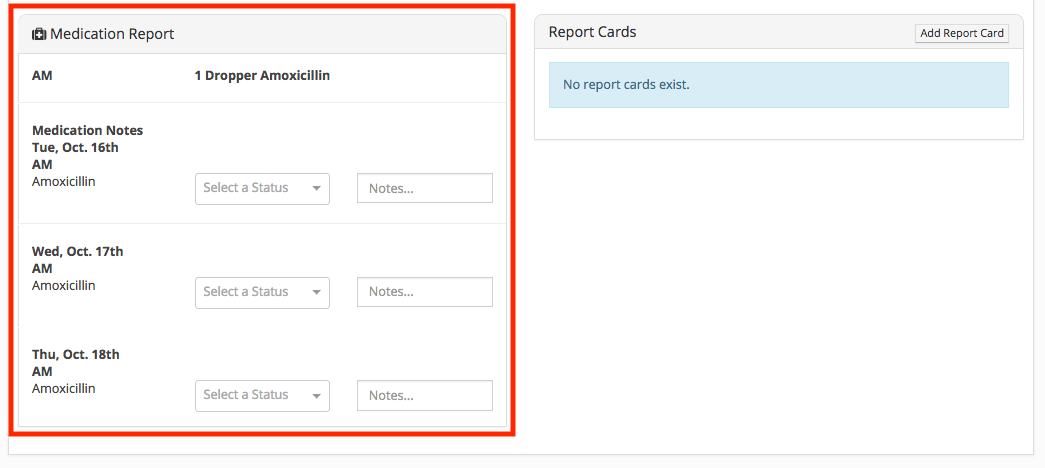
Task: Activate the Notes field for Thu, Oct. 18th
Action: (x=424, y=395)
